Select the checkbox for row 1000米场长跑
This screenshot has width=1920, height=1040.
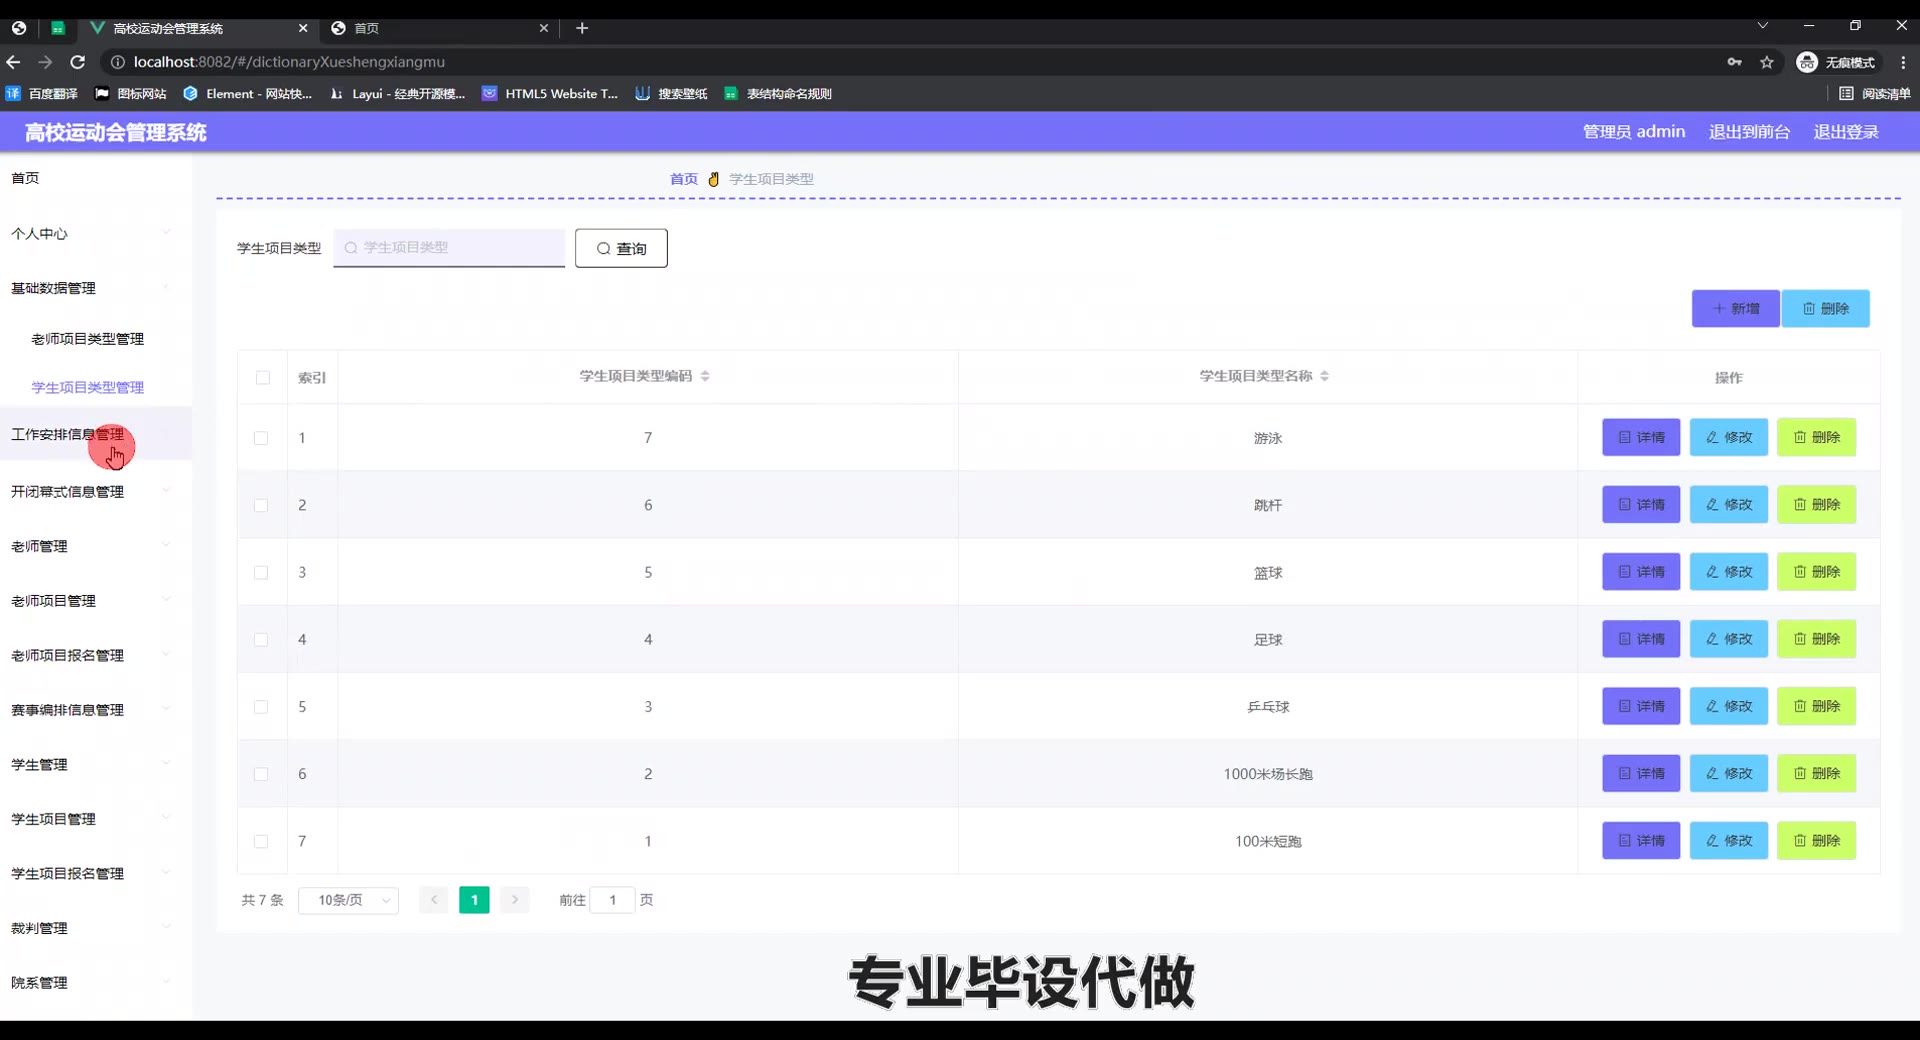261,774
